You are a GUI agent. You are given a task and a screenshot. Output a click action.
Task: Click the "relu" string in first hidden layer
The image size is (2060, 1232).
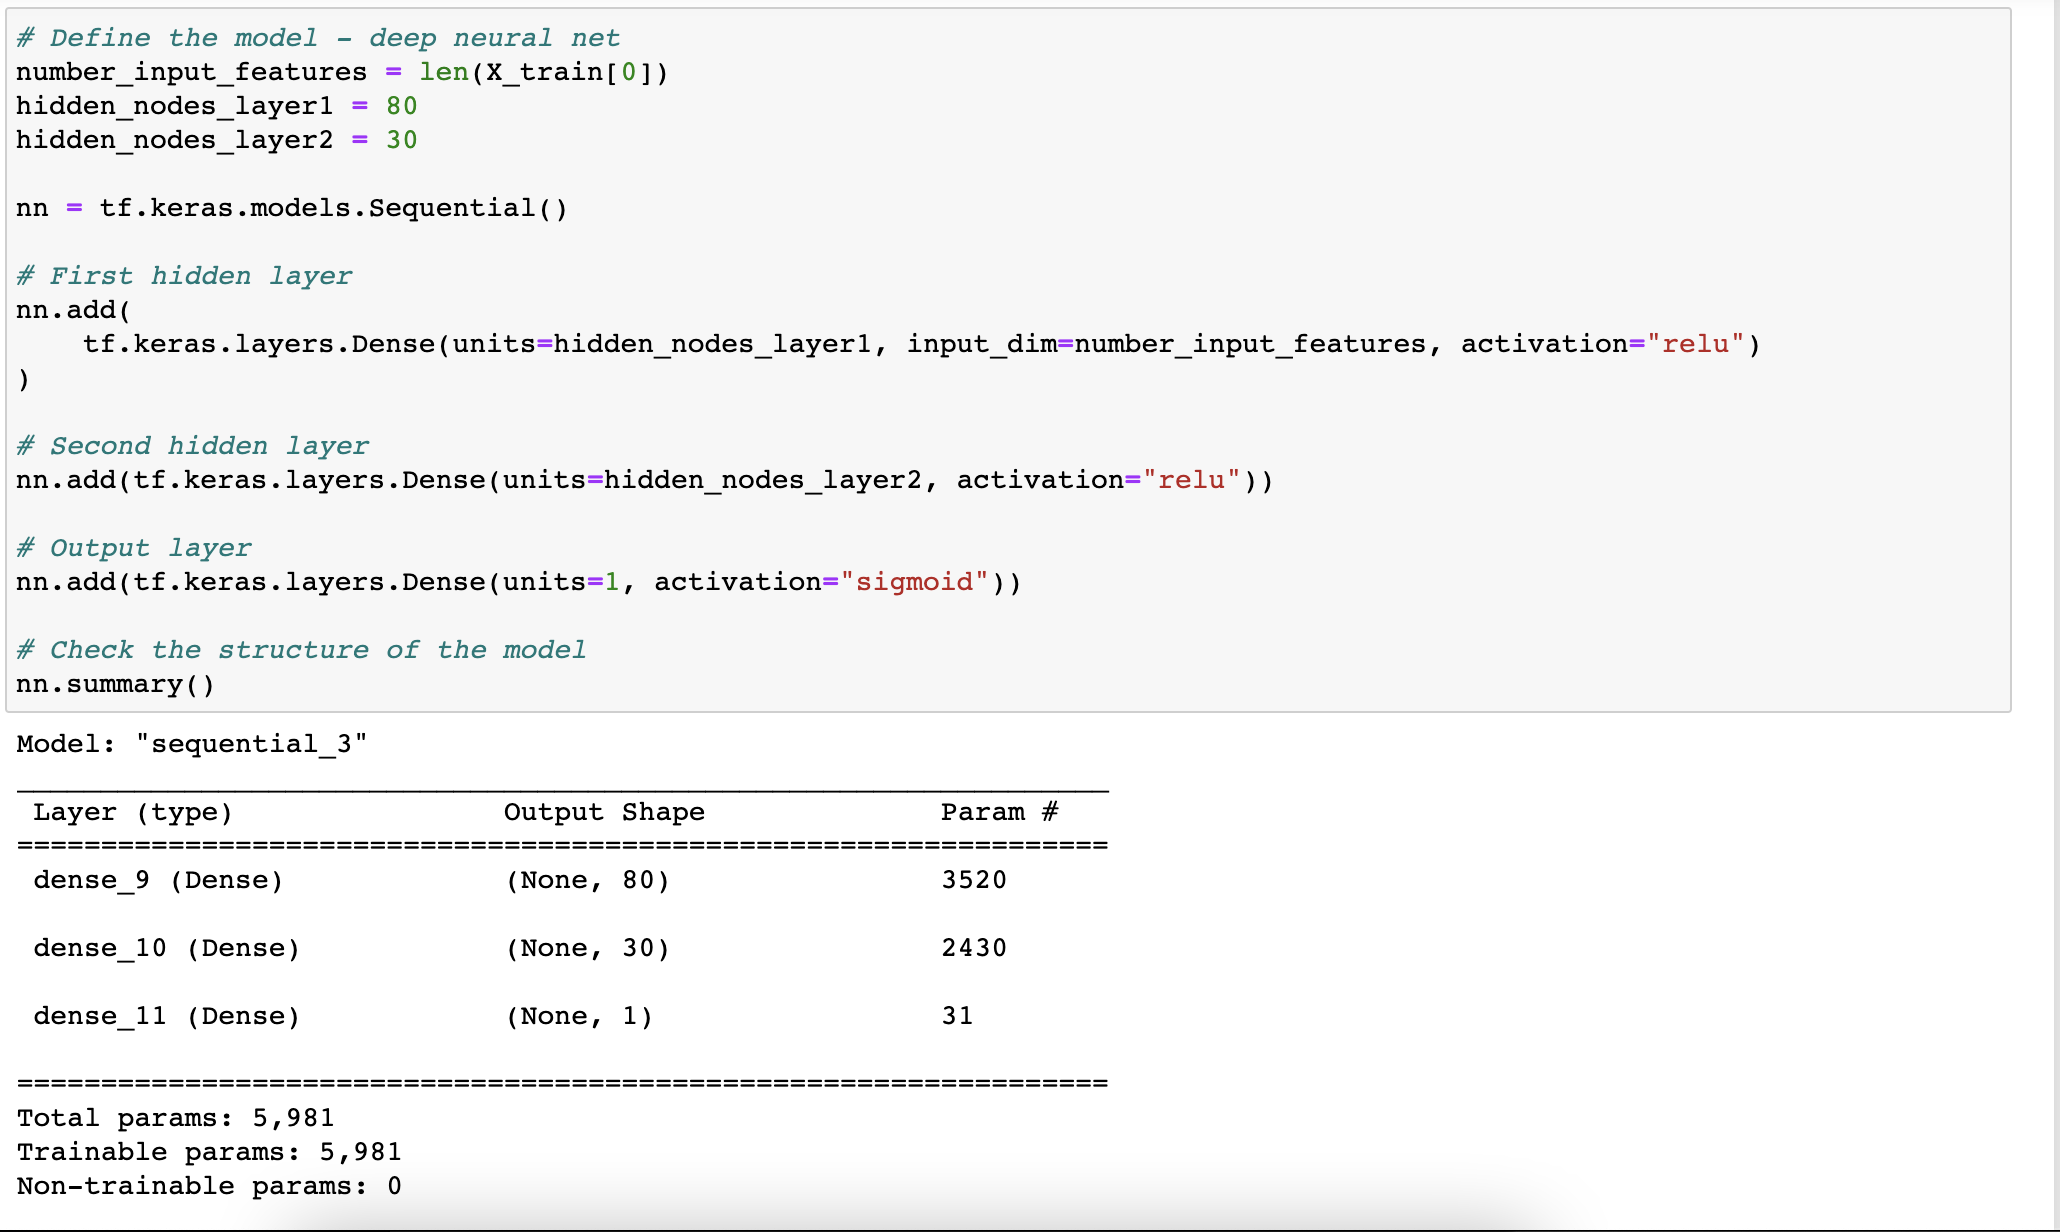1695,344
